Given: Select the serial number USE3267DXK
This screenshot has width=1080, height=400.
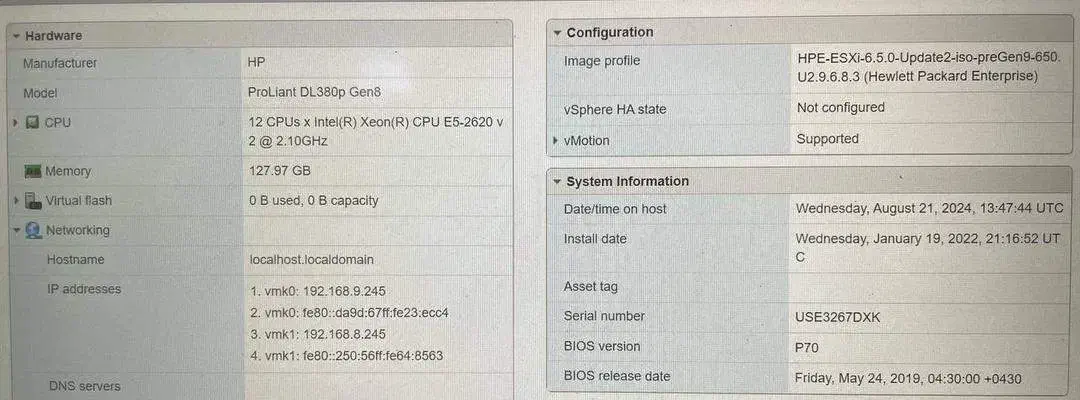Looking at the screenshot, I should (x=838, y=316).
